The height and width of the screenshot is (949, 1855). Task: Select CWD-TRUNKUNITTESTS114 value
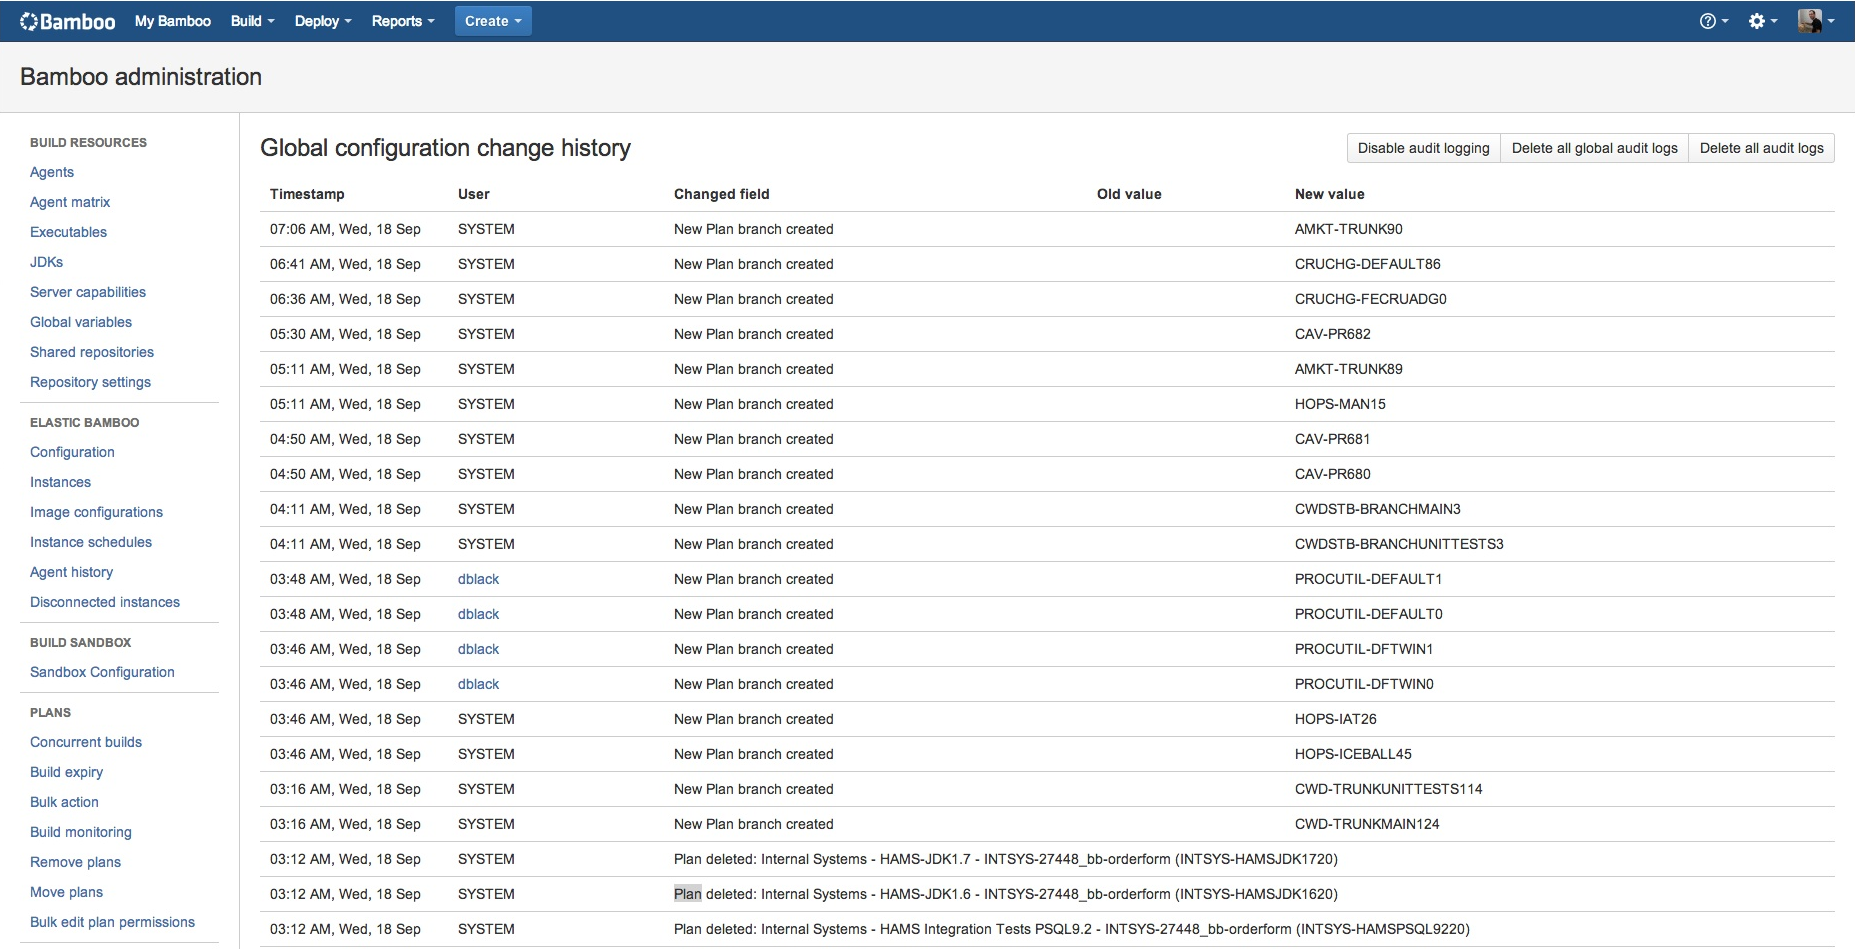1389,789
